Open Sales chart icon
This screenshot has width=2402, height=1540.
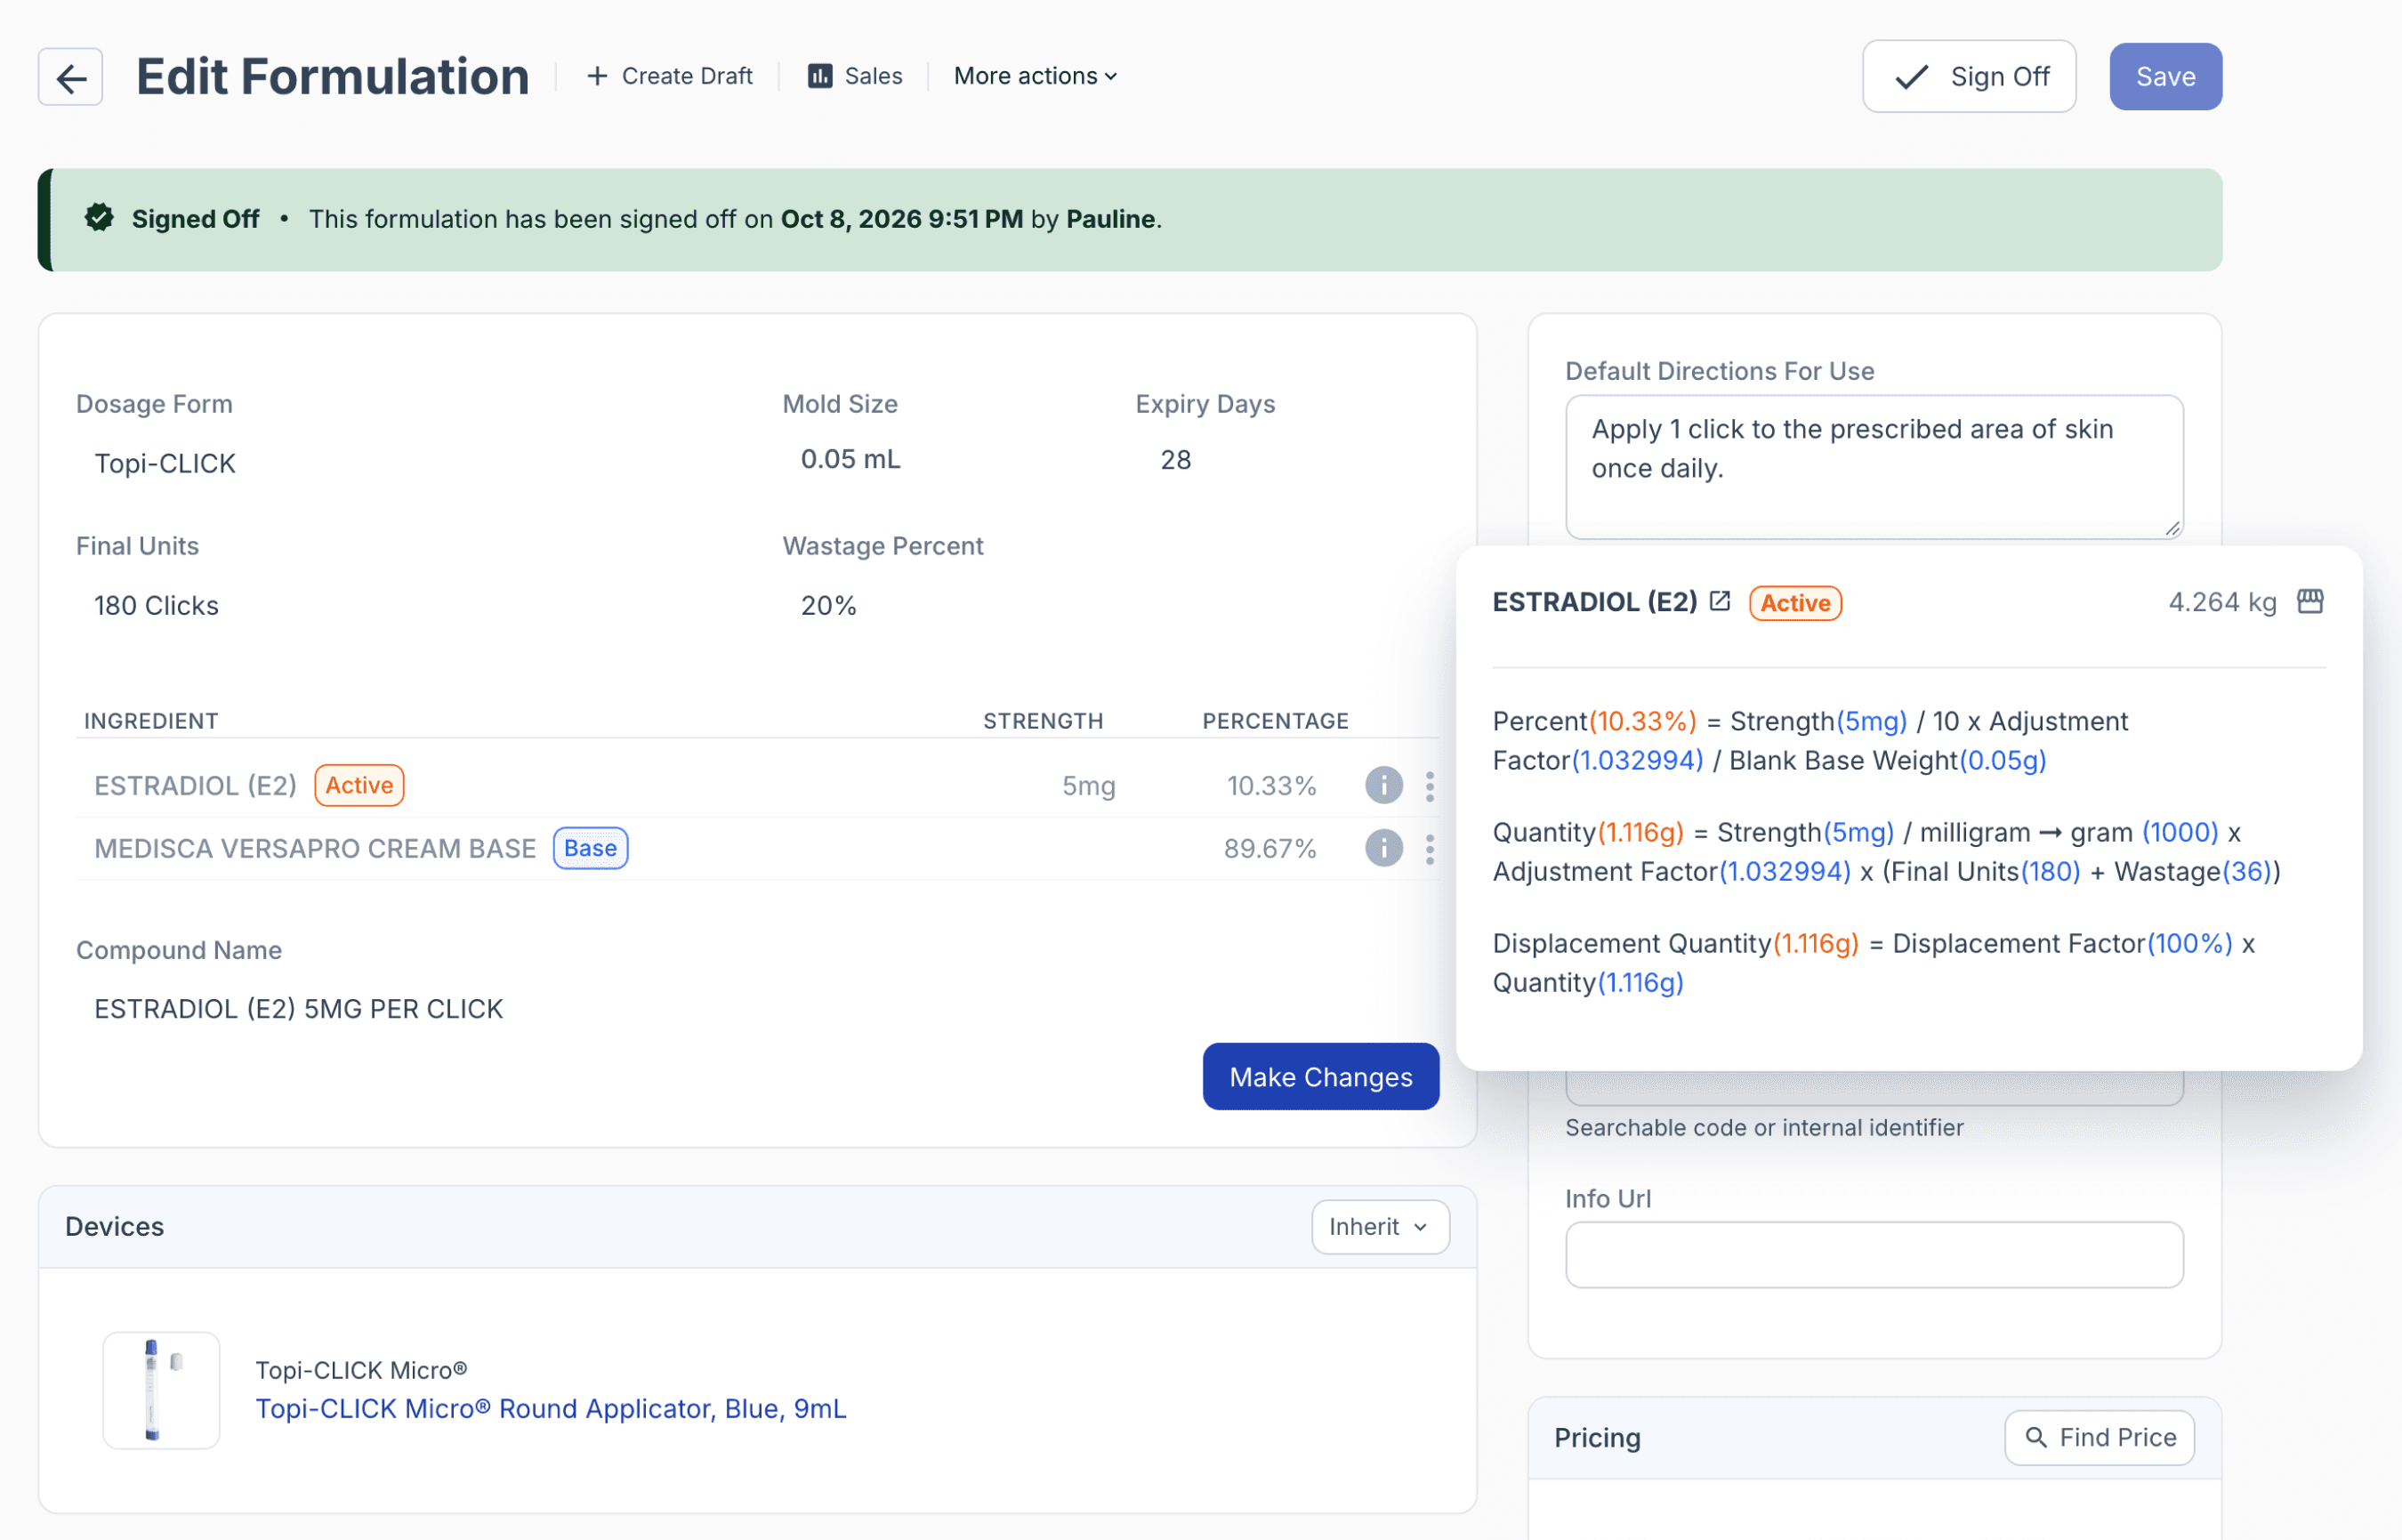(x=820, y=76)
